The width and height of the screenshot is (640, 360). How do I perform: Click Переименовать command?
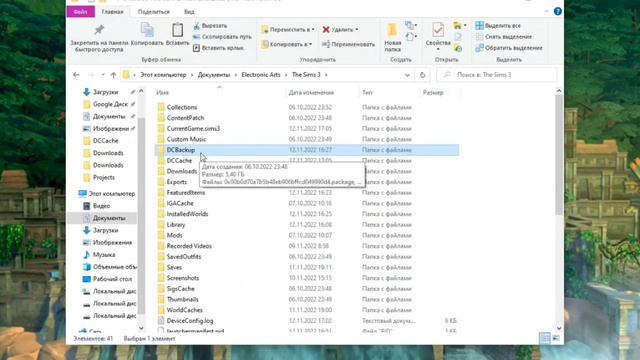[348, 44]
